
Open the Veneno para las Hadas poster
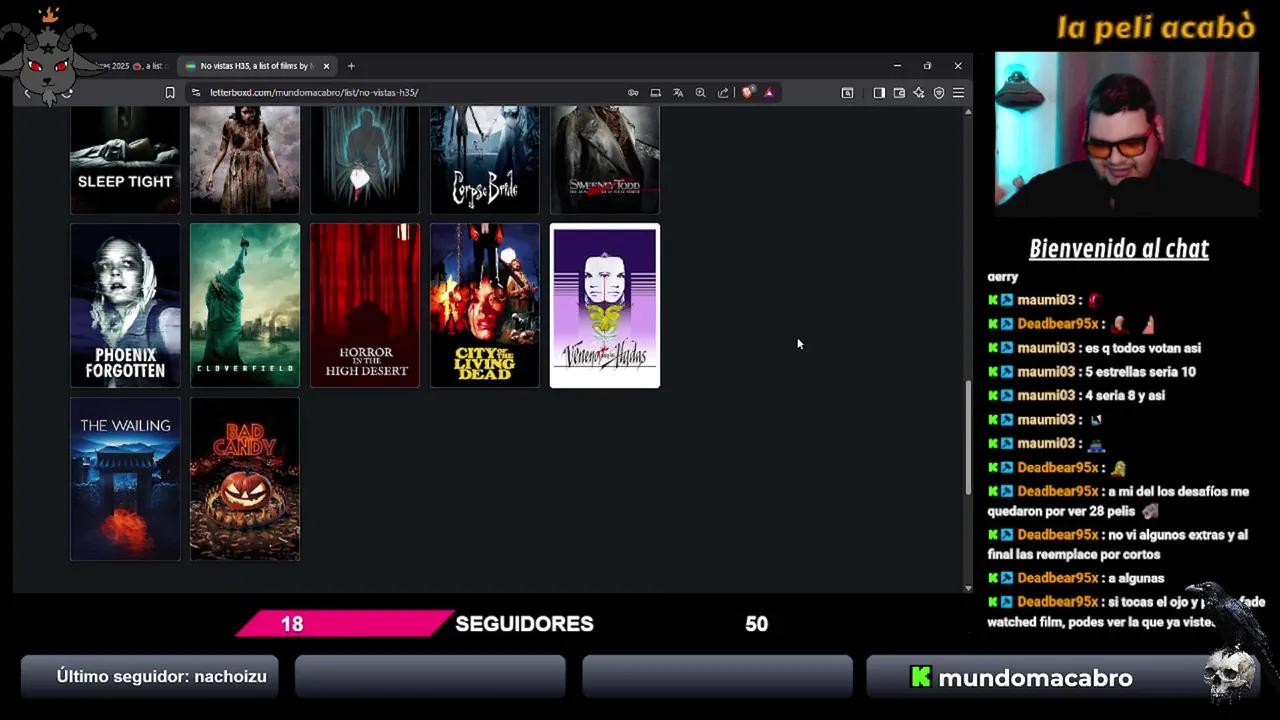click(x=605, y=305)
